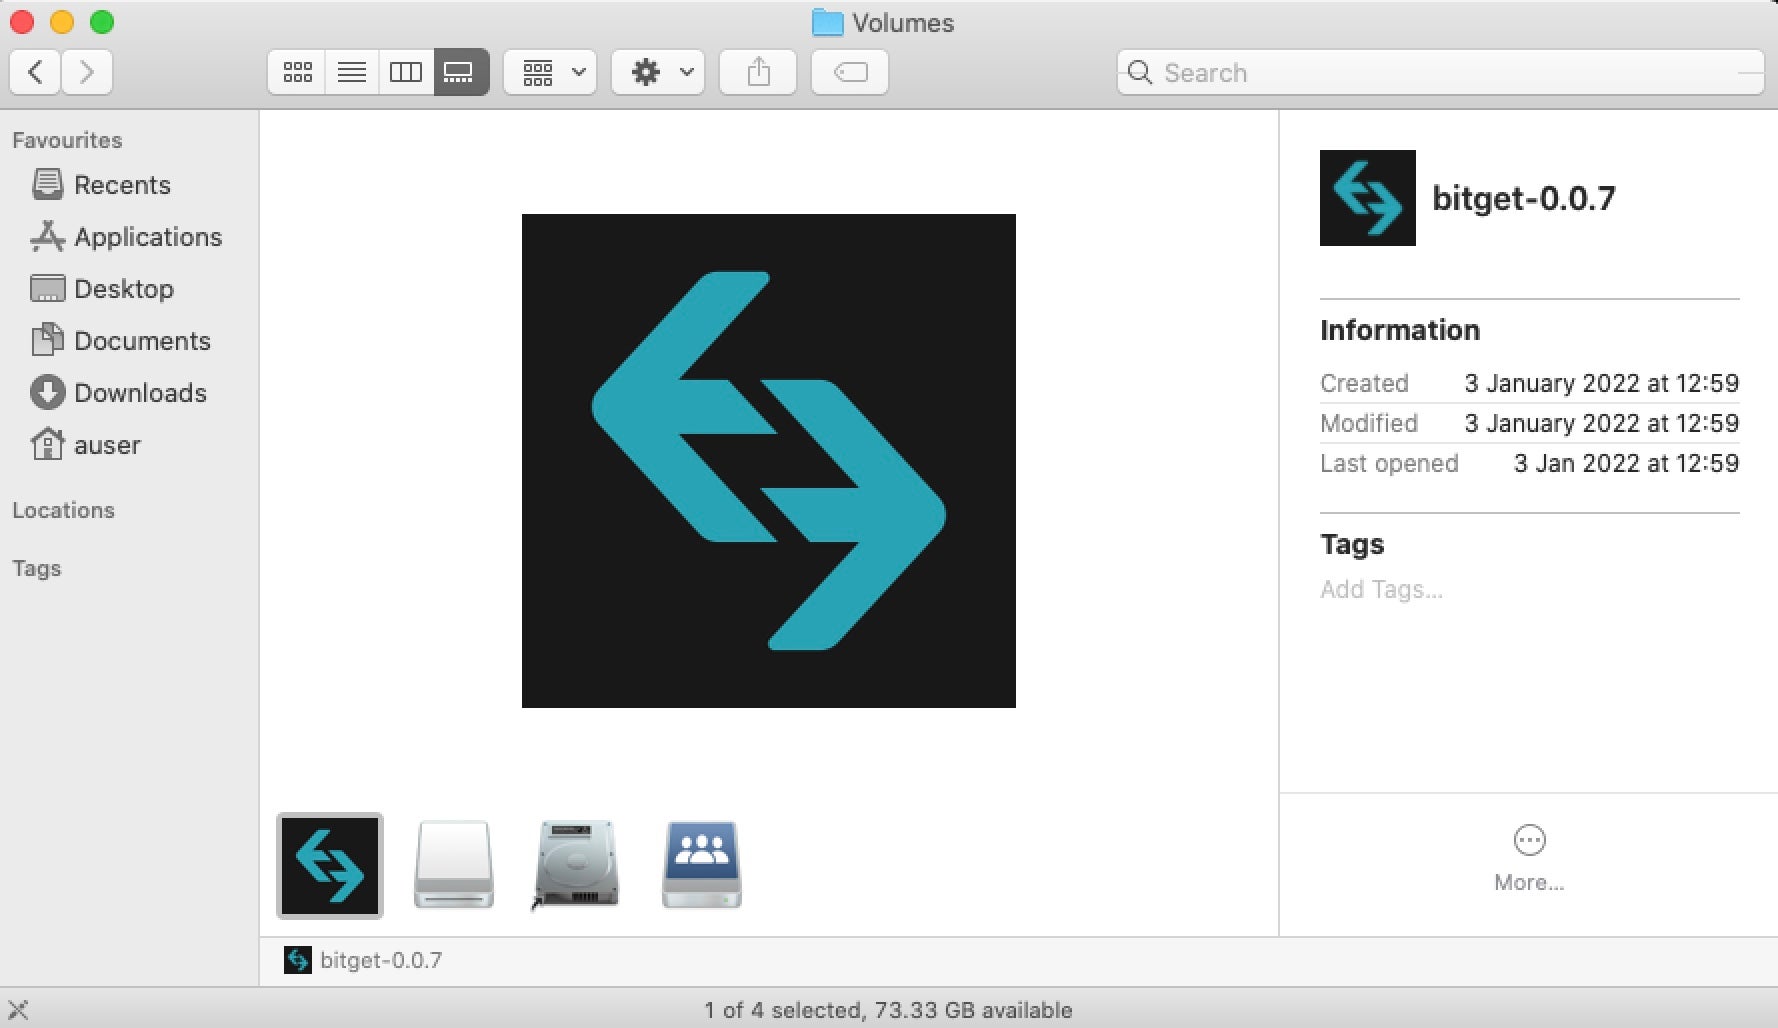The image size is (1778, 1028).
Task: Select the white external drive thumbnail
Action: [454, 865]
